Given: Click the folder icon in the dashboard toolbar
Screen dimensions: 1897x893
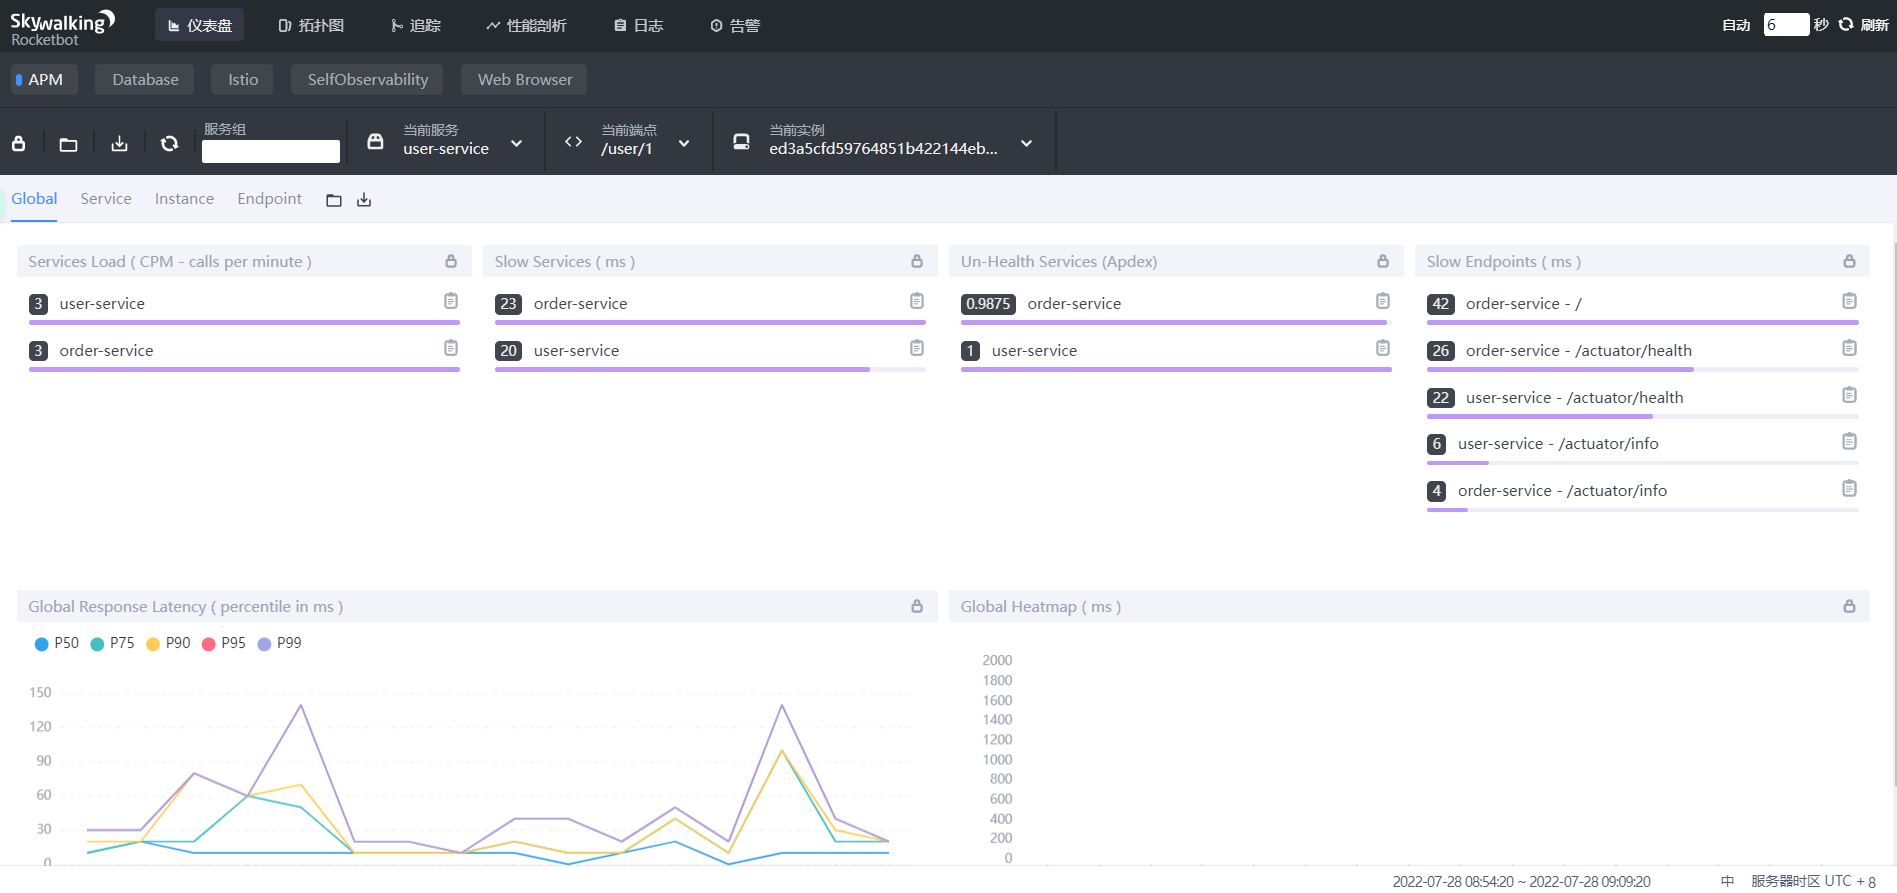Looking at the screenshot, I should (68, 144).
